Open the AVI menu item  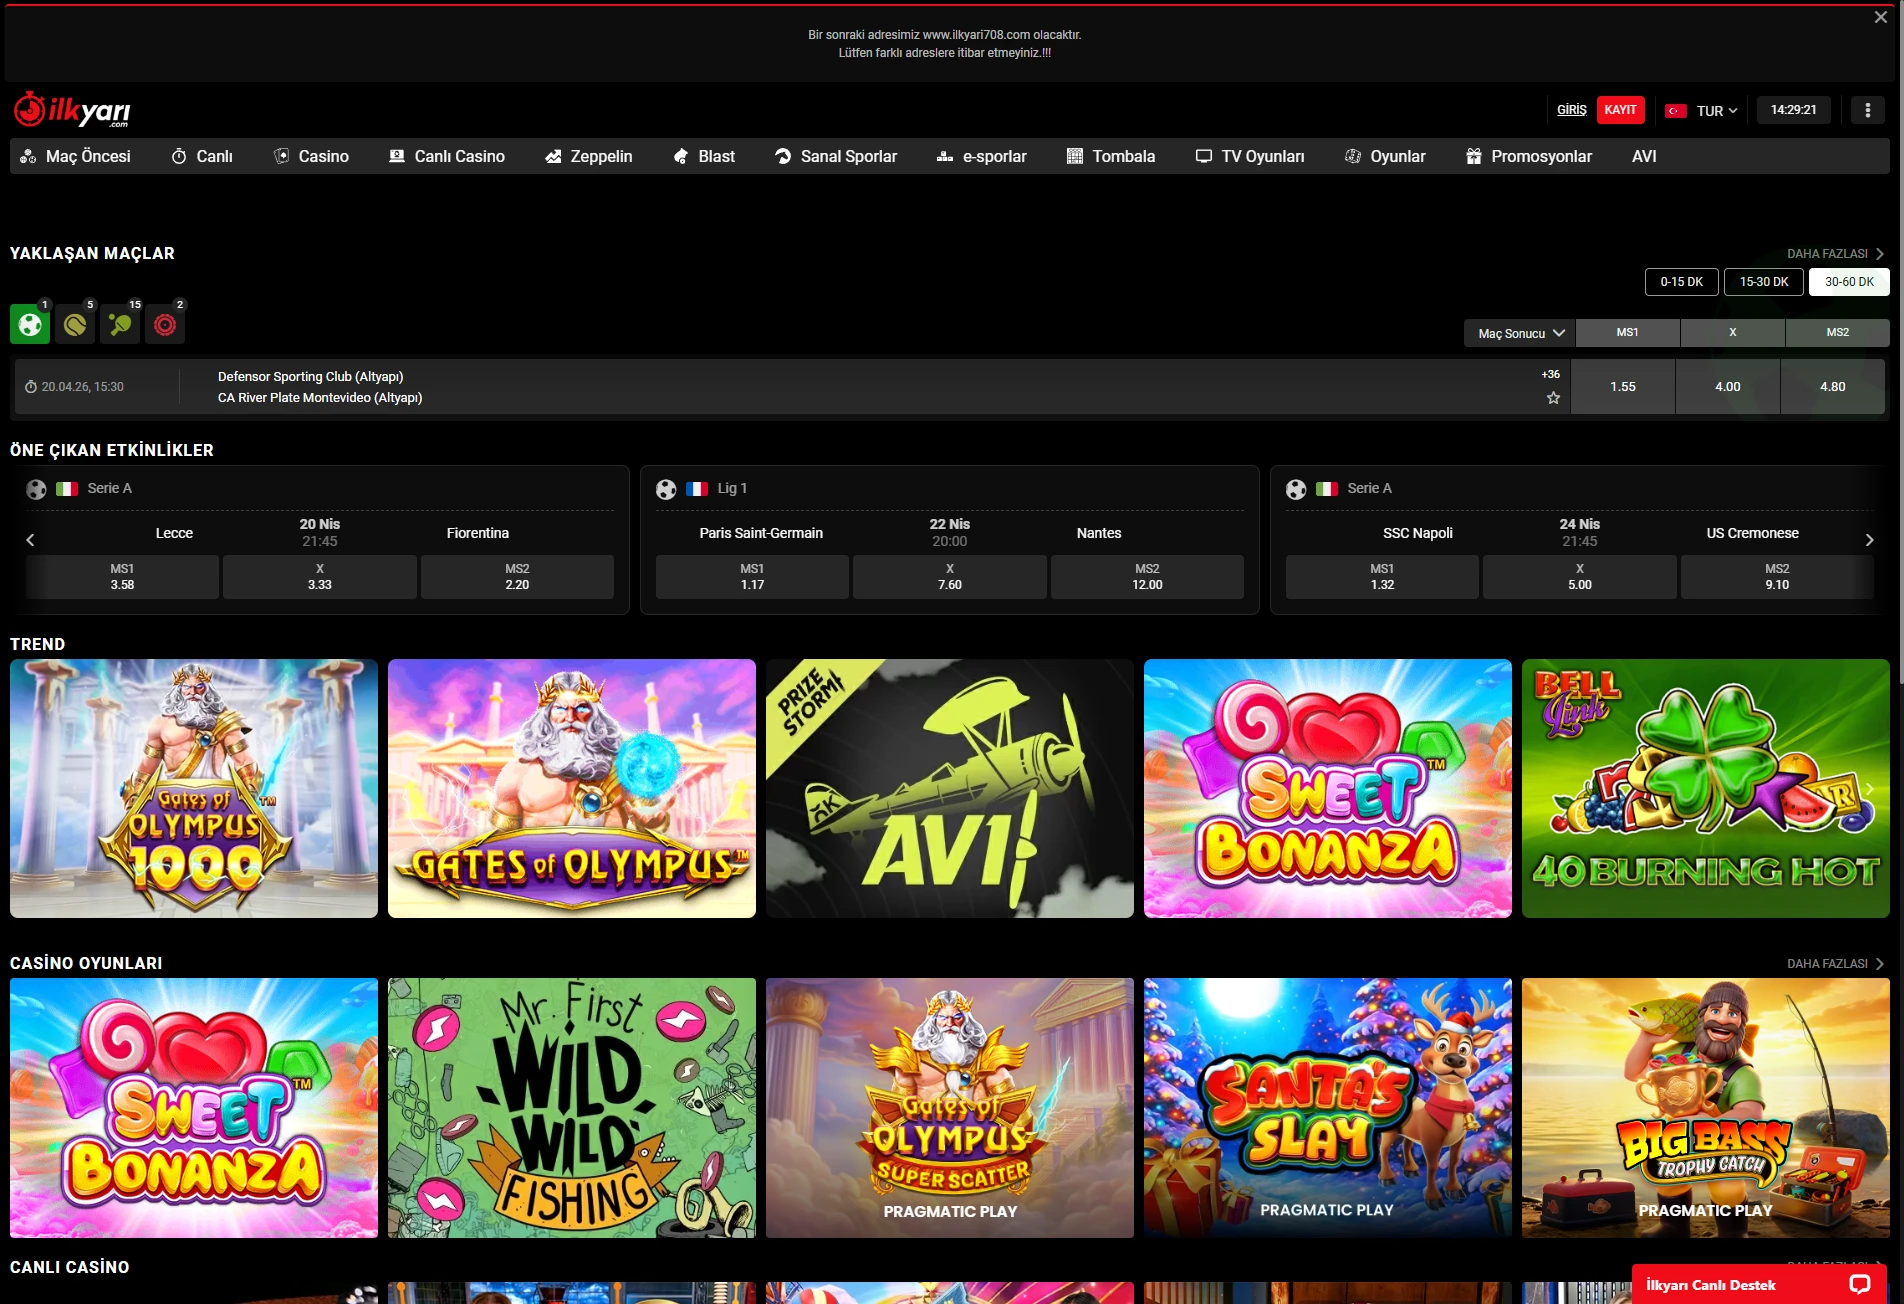coord(1644,156)
